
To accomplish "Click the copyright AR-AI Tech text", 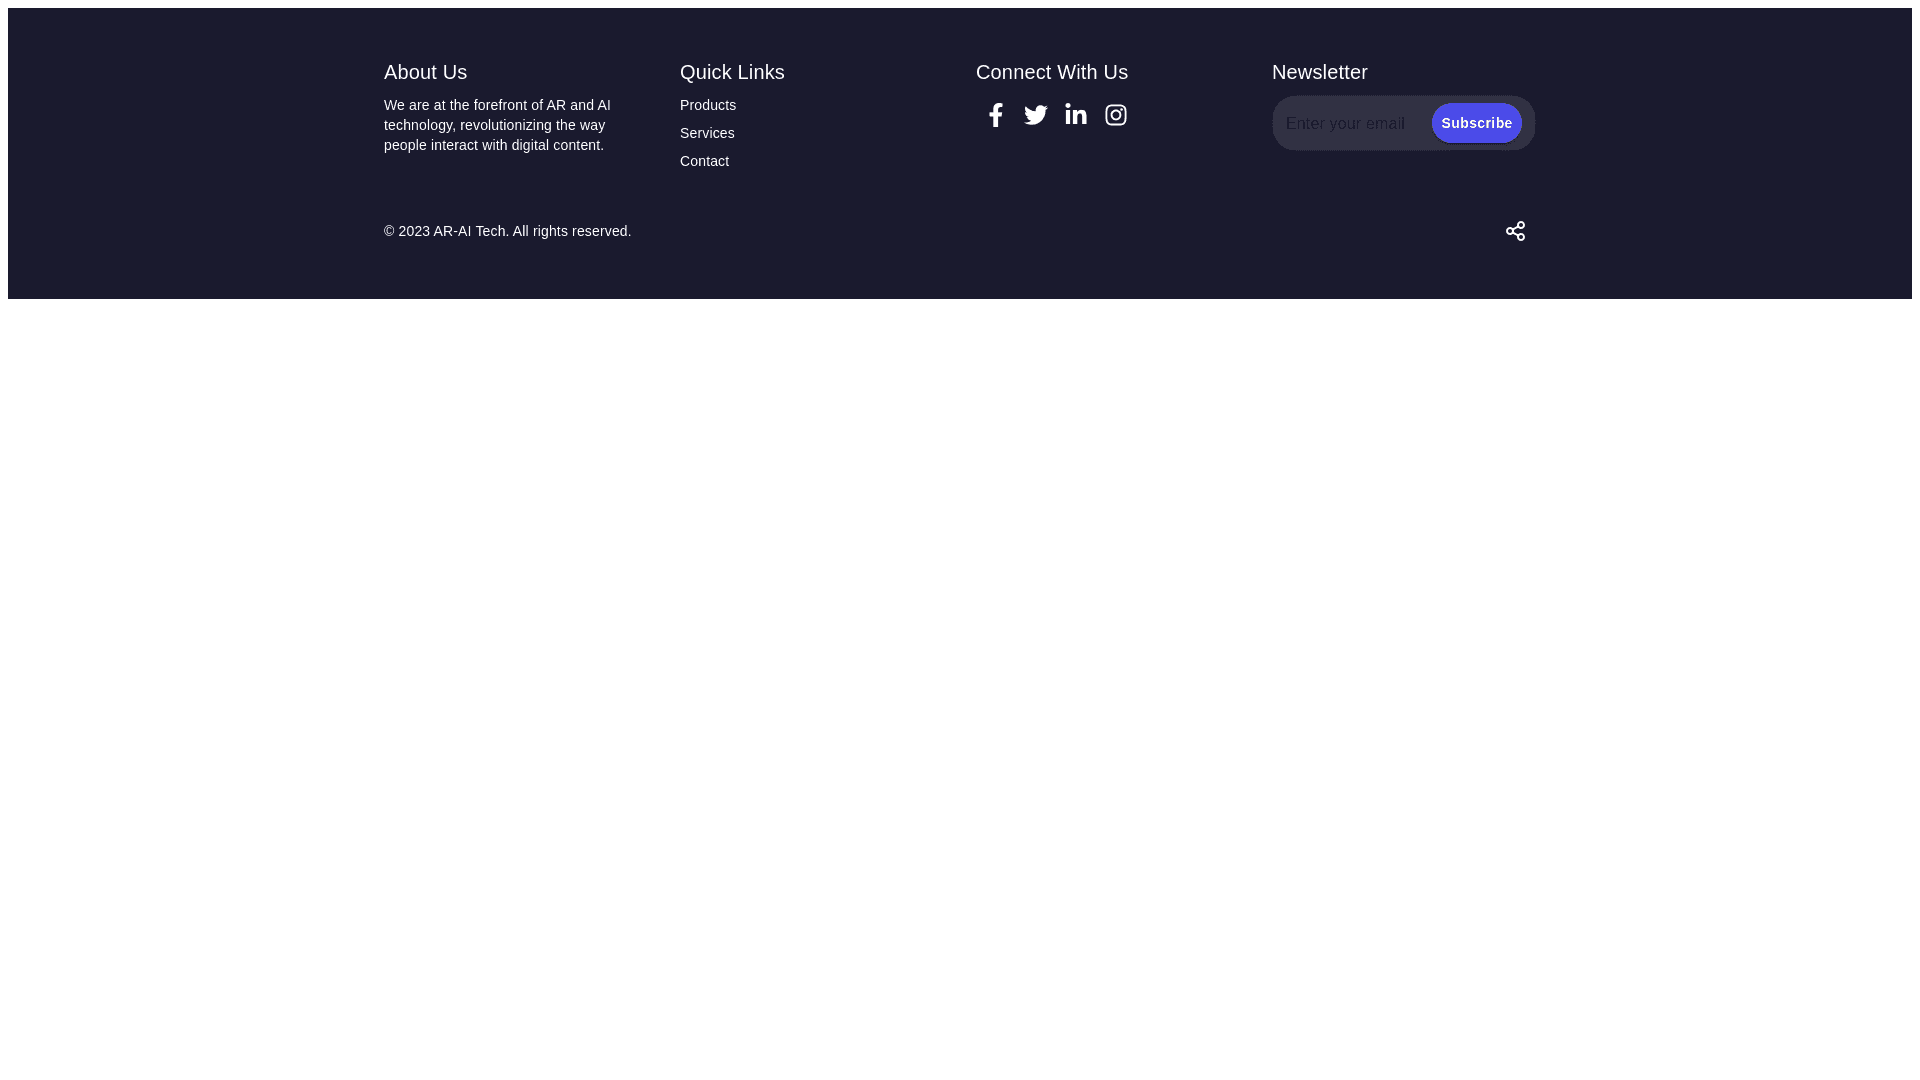I will (x=469, y=231).
